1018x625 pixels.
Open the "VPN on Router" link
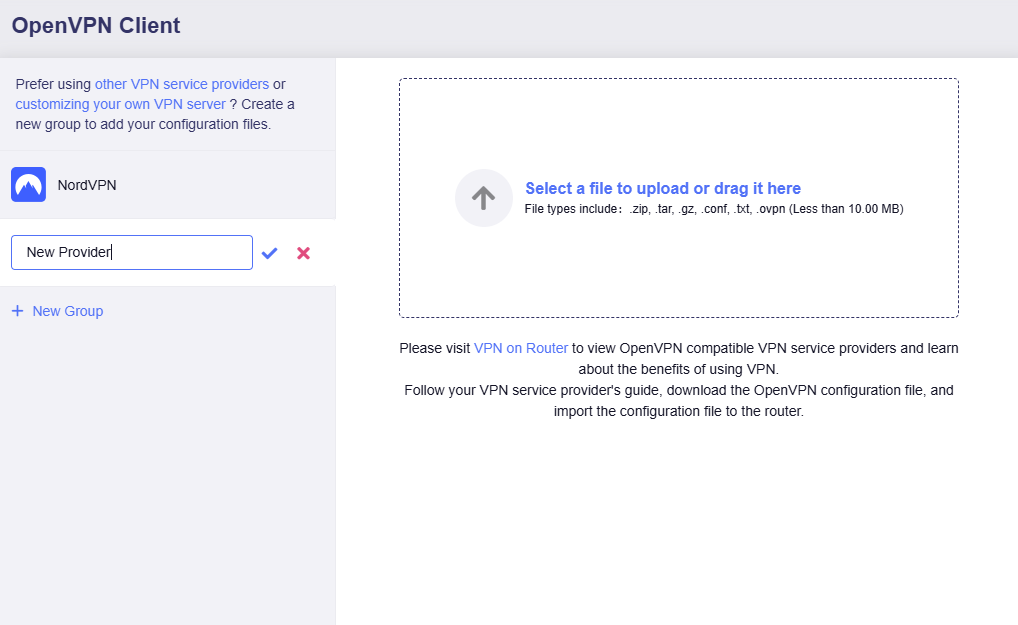coord(520,348)
